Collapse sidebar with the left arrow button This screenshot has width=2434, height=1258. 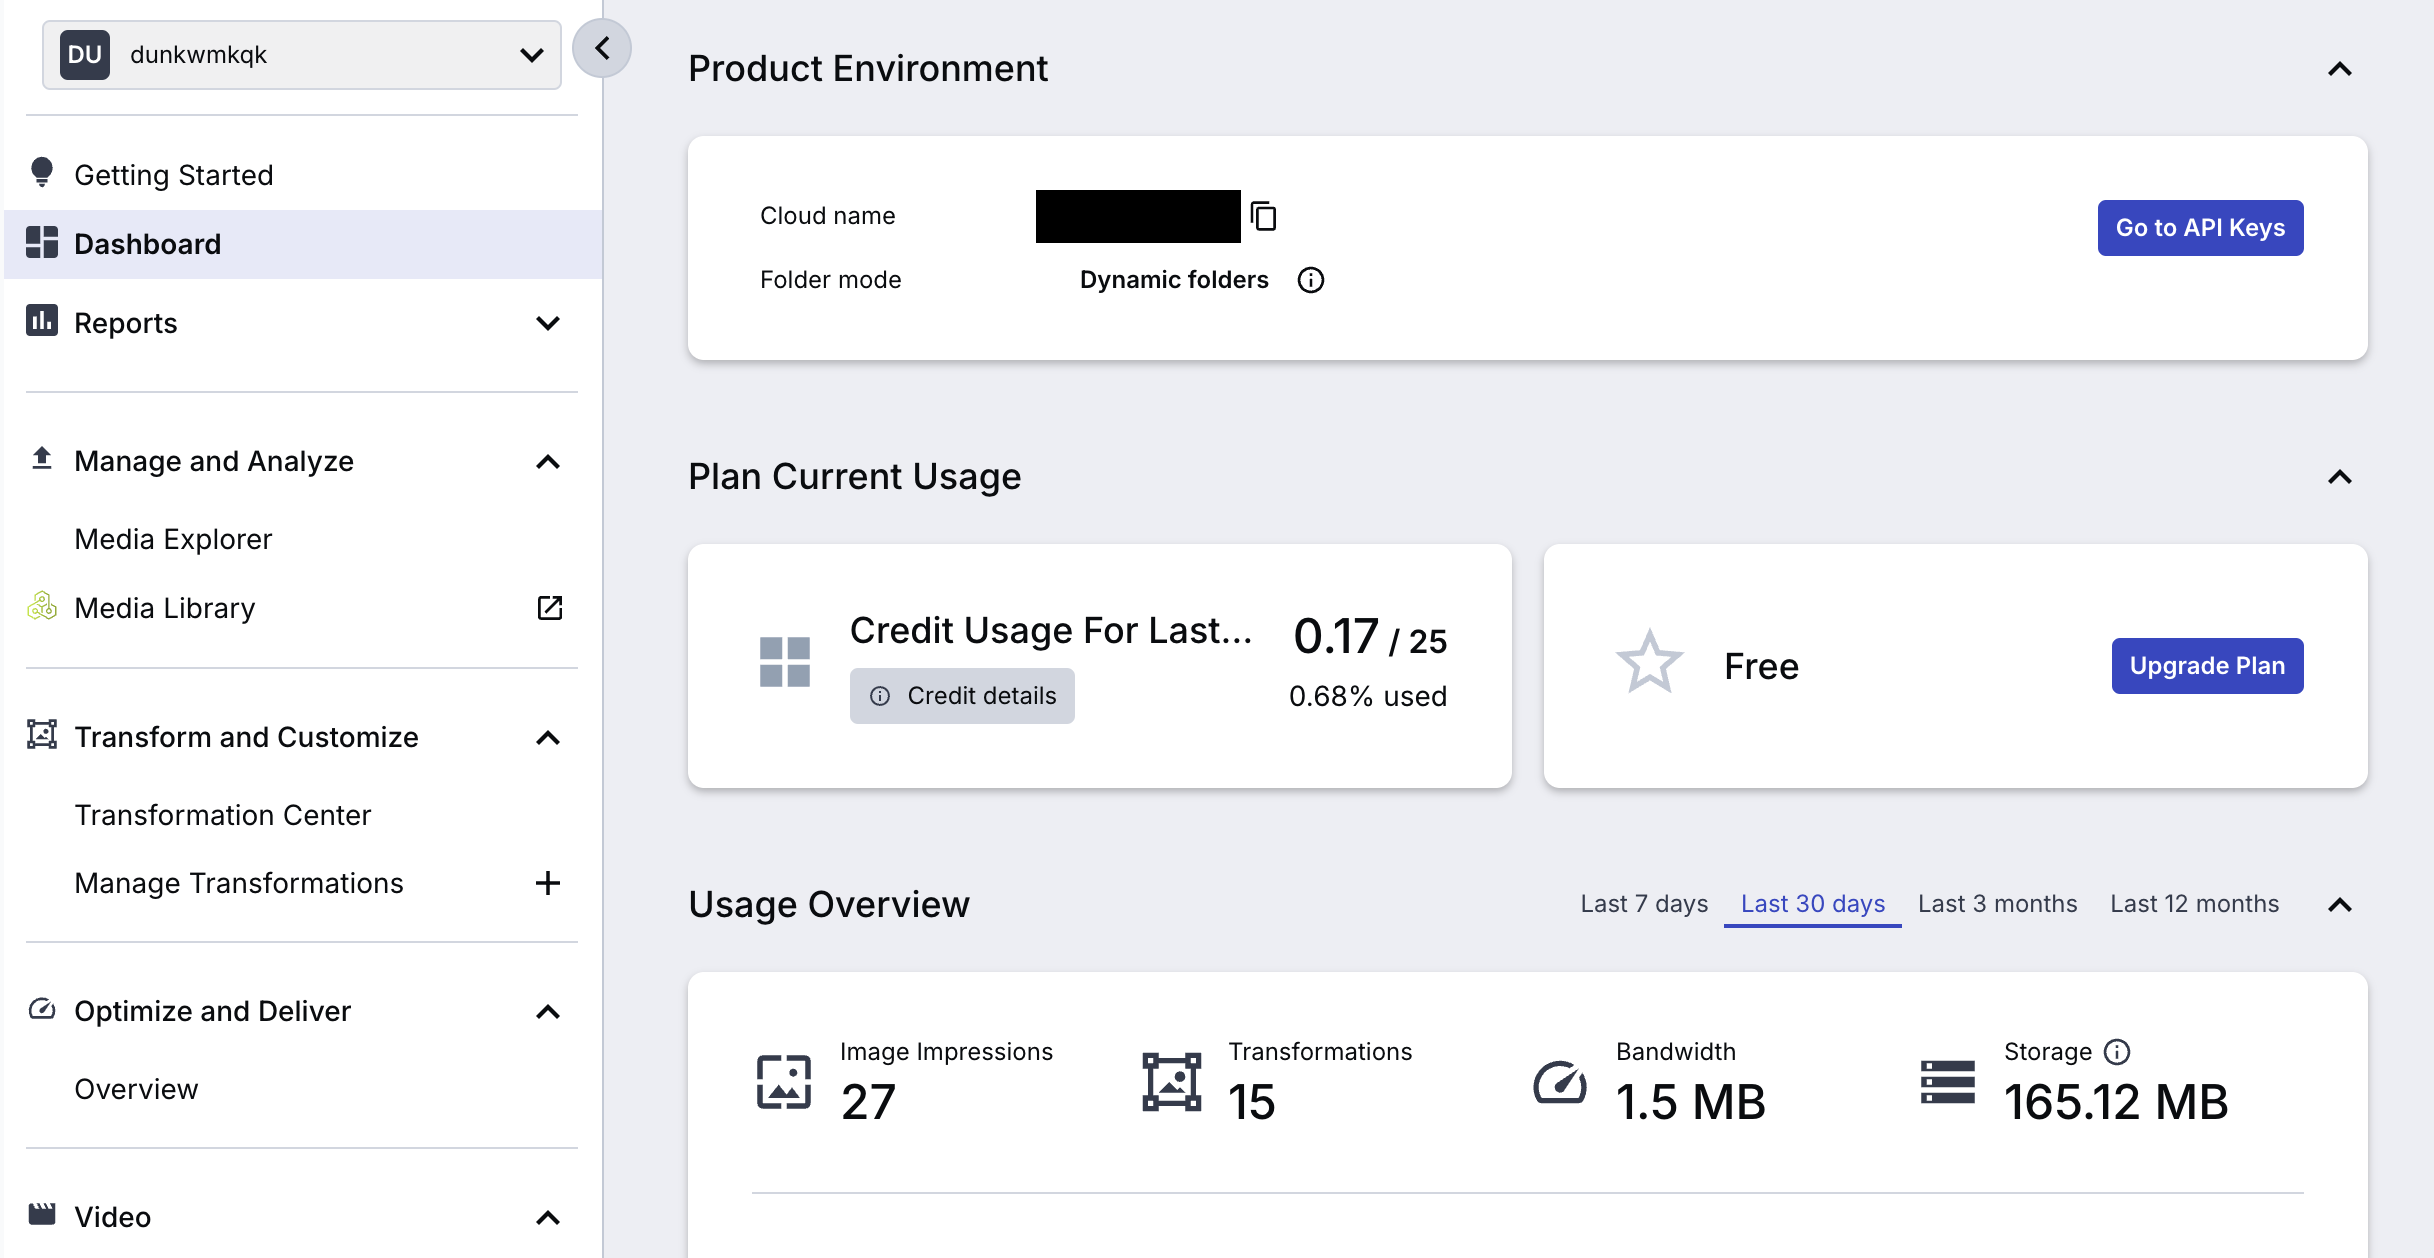(602, 48)
